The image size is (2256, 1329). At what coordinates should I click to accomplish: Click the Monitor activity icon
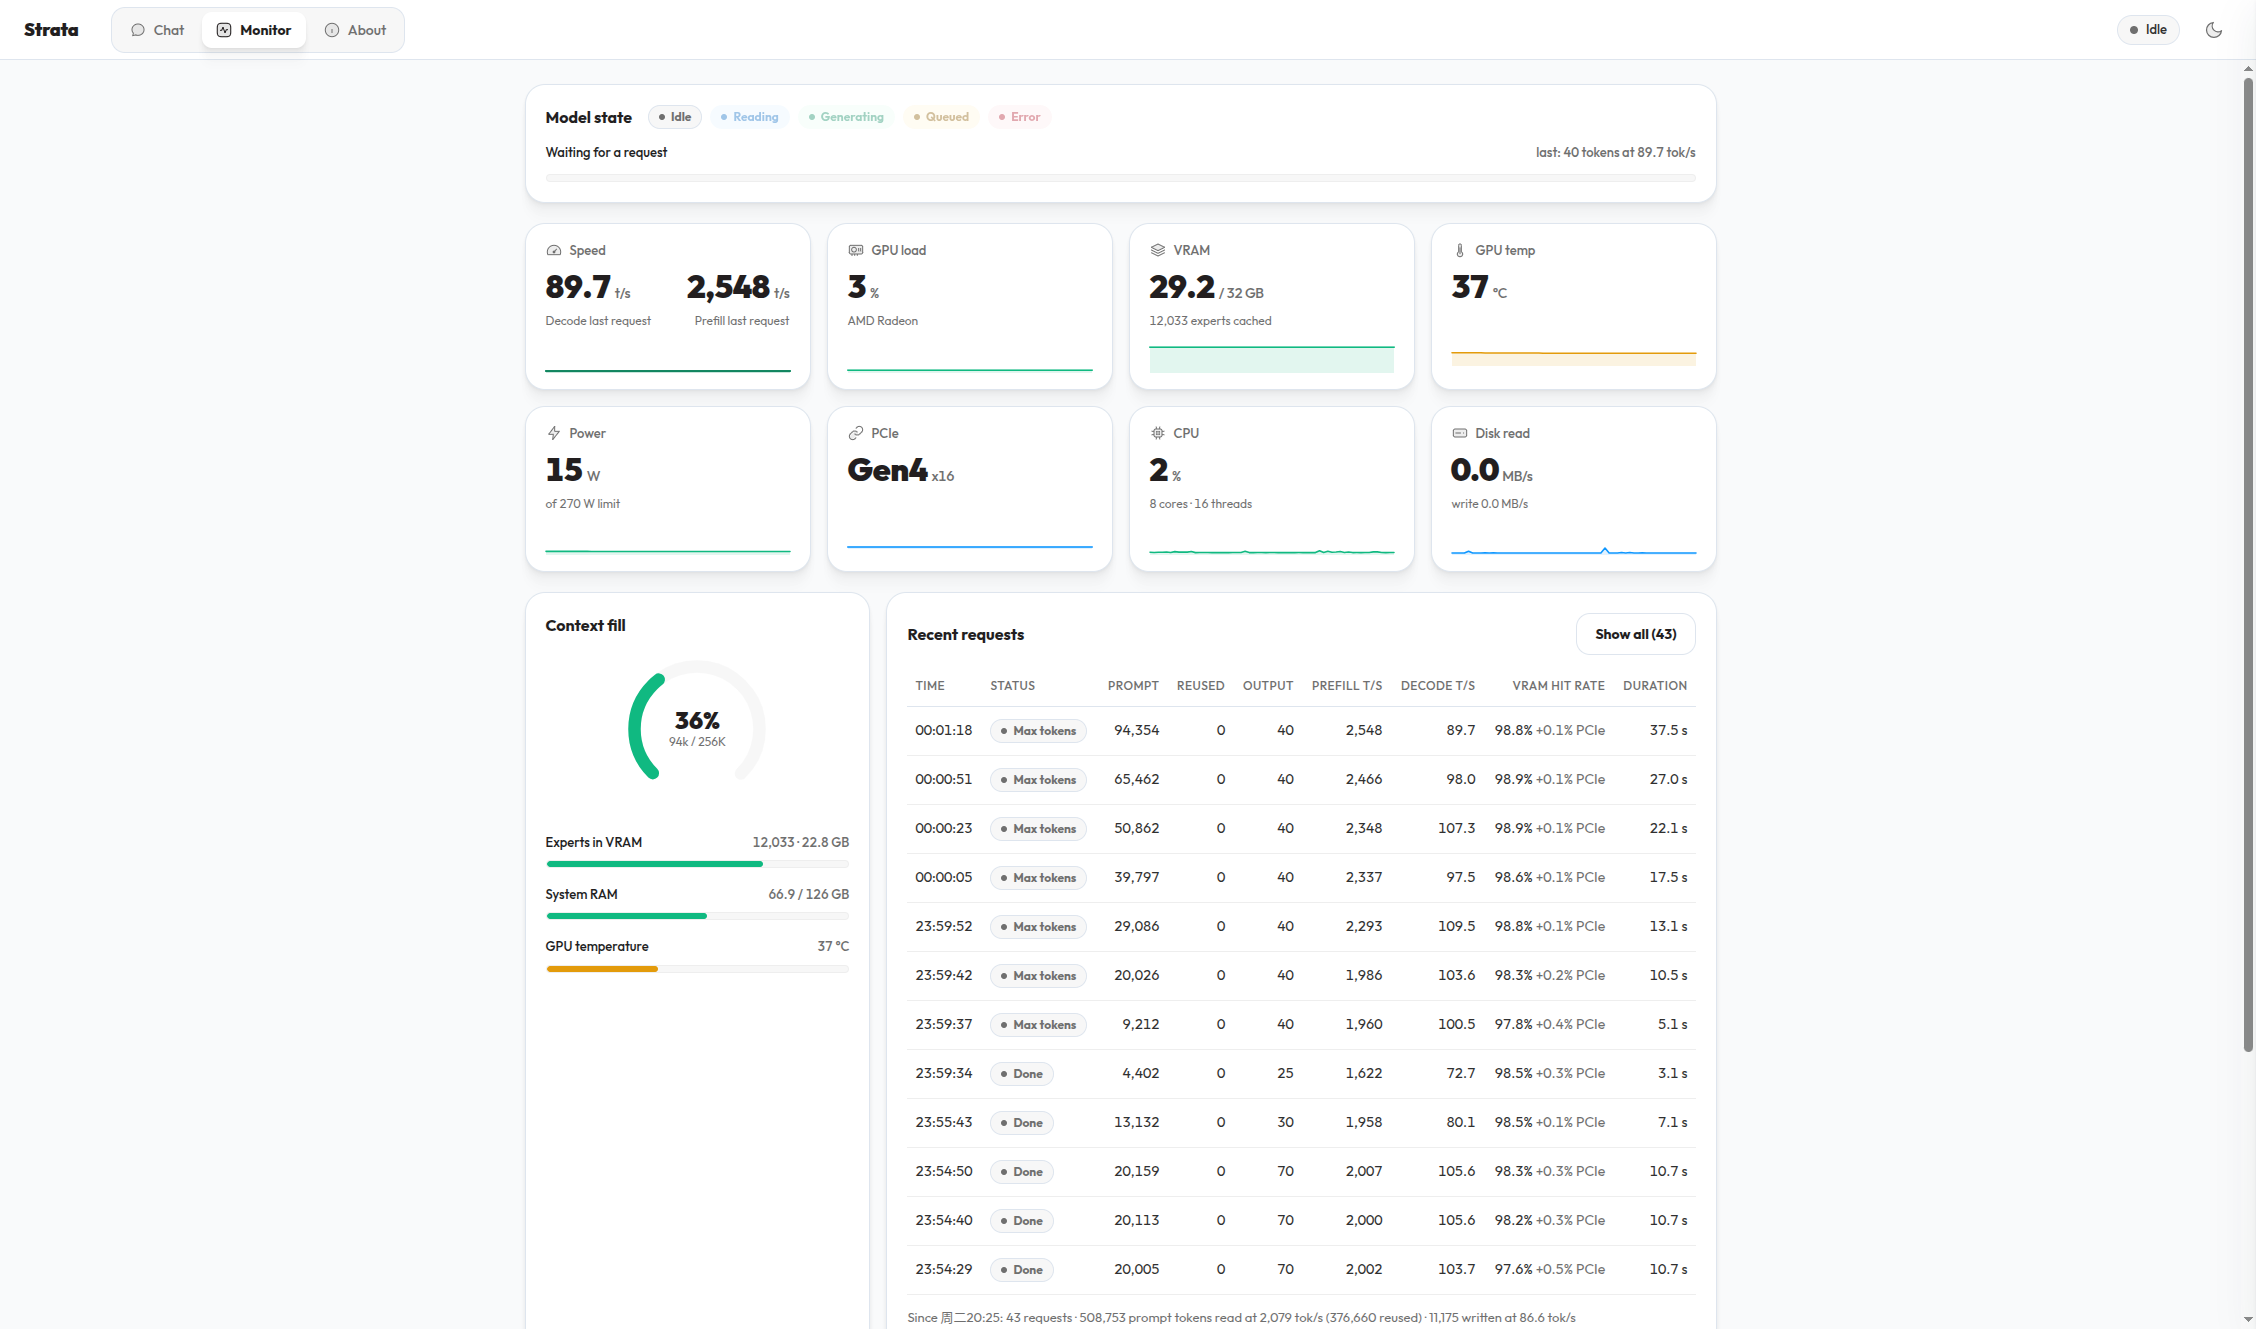pos(224,30)
